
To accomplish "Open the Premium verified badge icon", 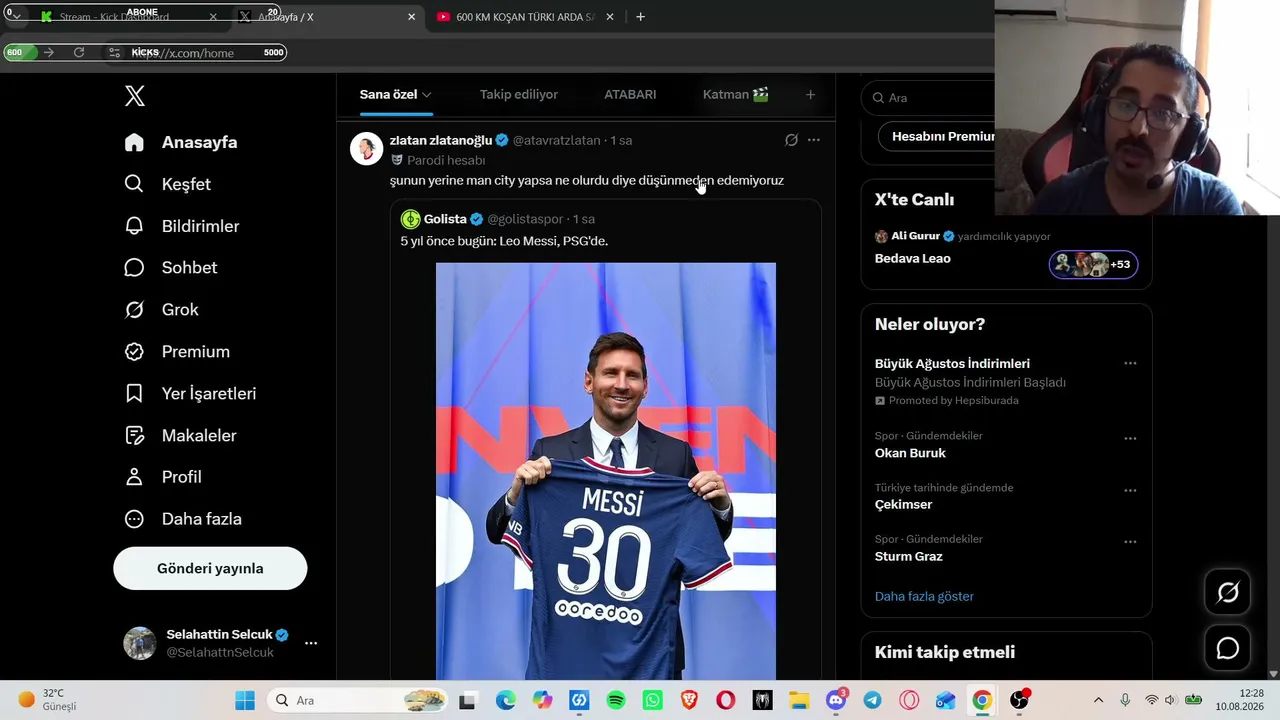I will point(134,352).
